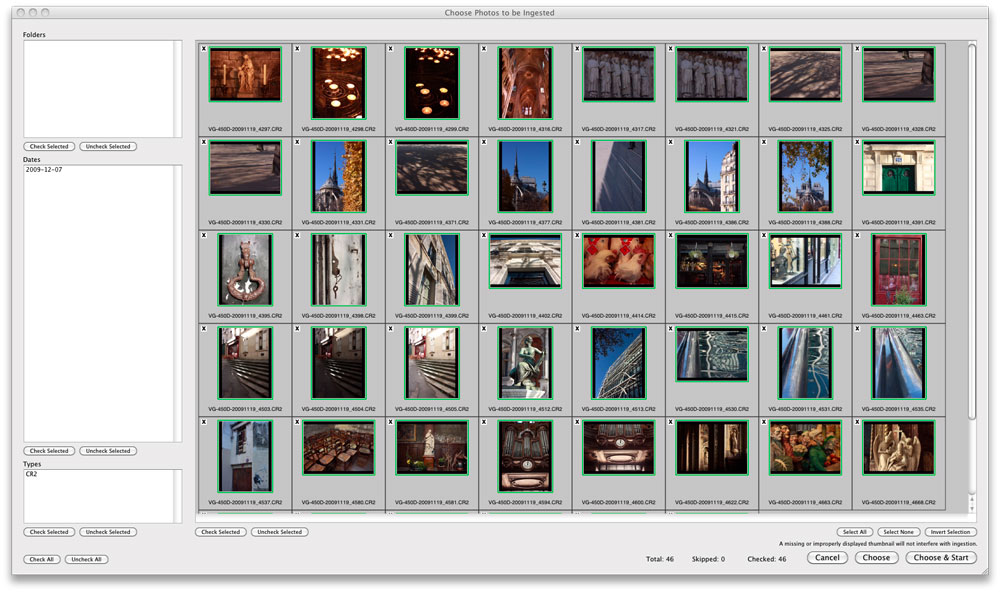Uncheck the checkbox for VG-450D-20091119_4594.CR2
1000x592 pixels.
click(484, 422)
